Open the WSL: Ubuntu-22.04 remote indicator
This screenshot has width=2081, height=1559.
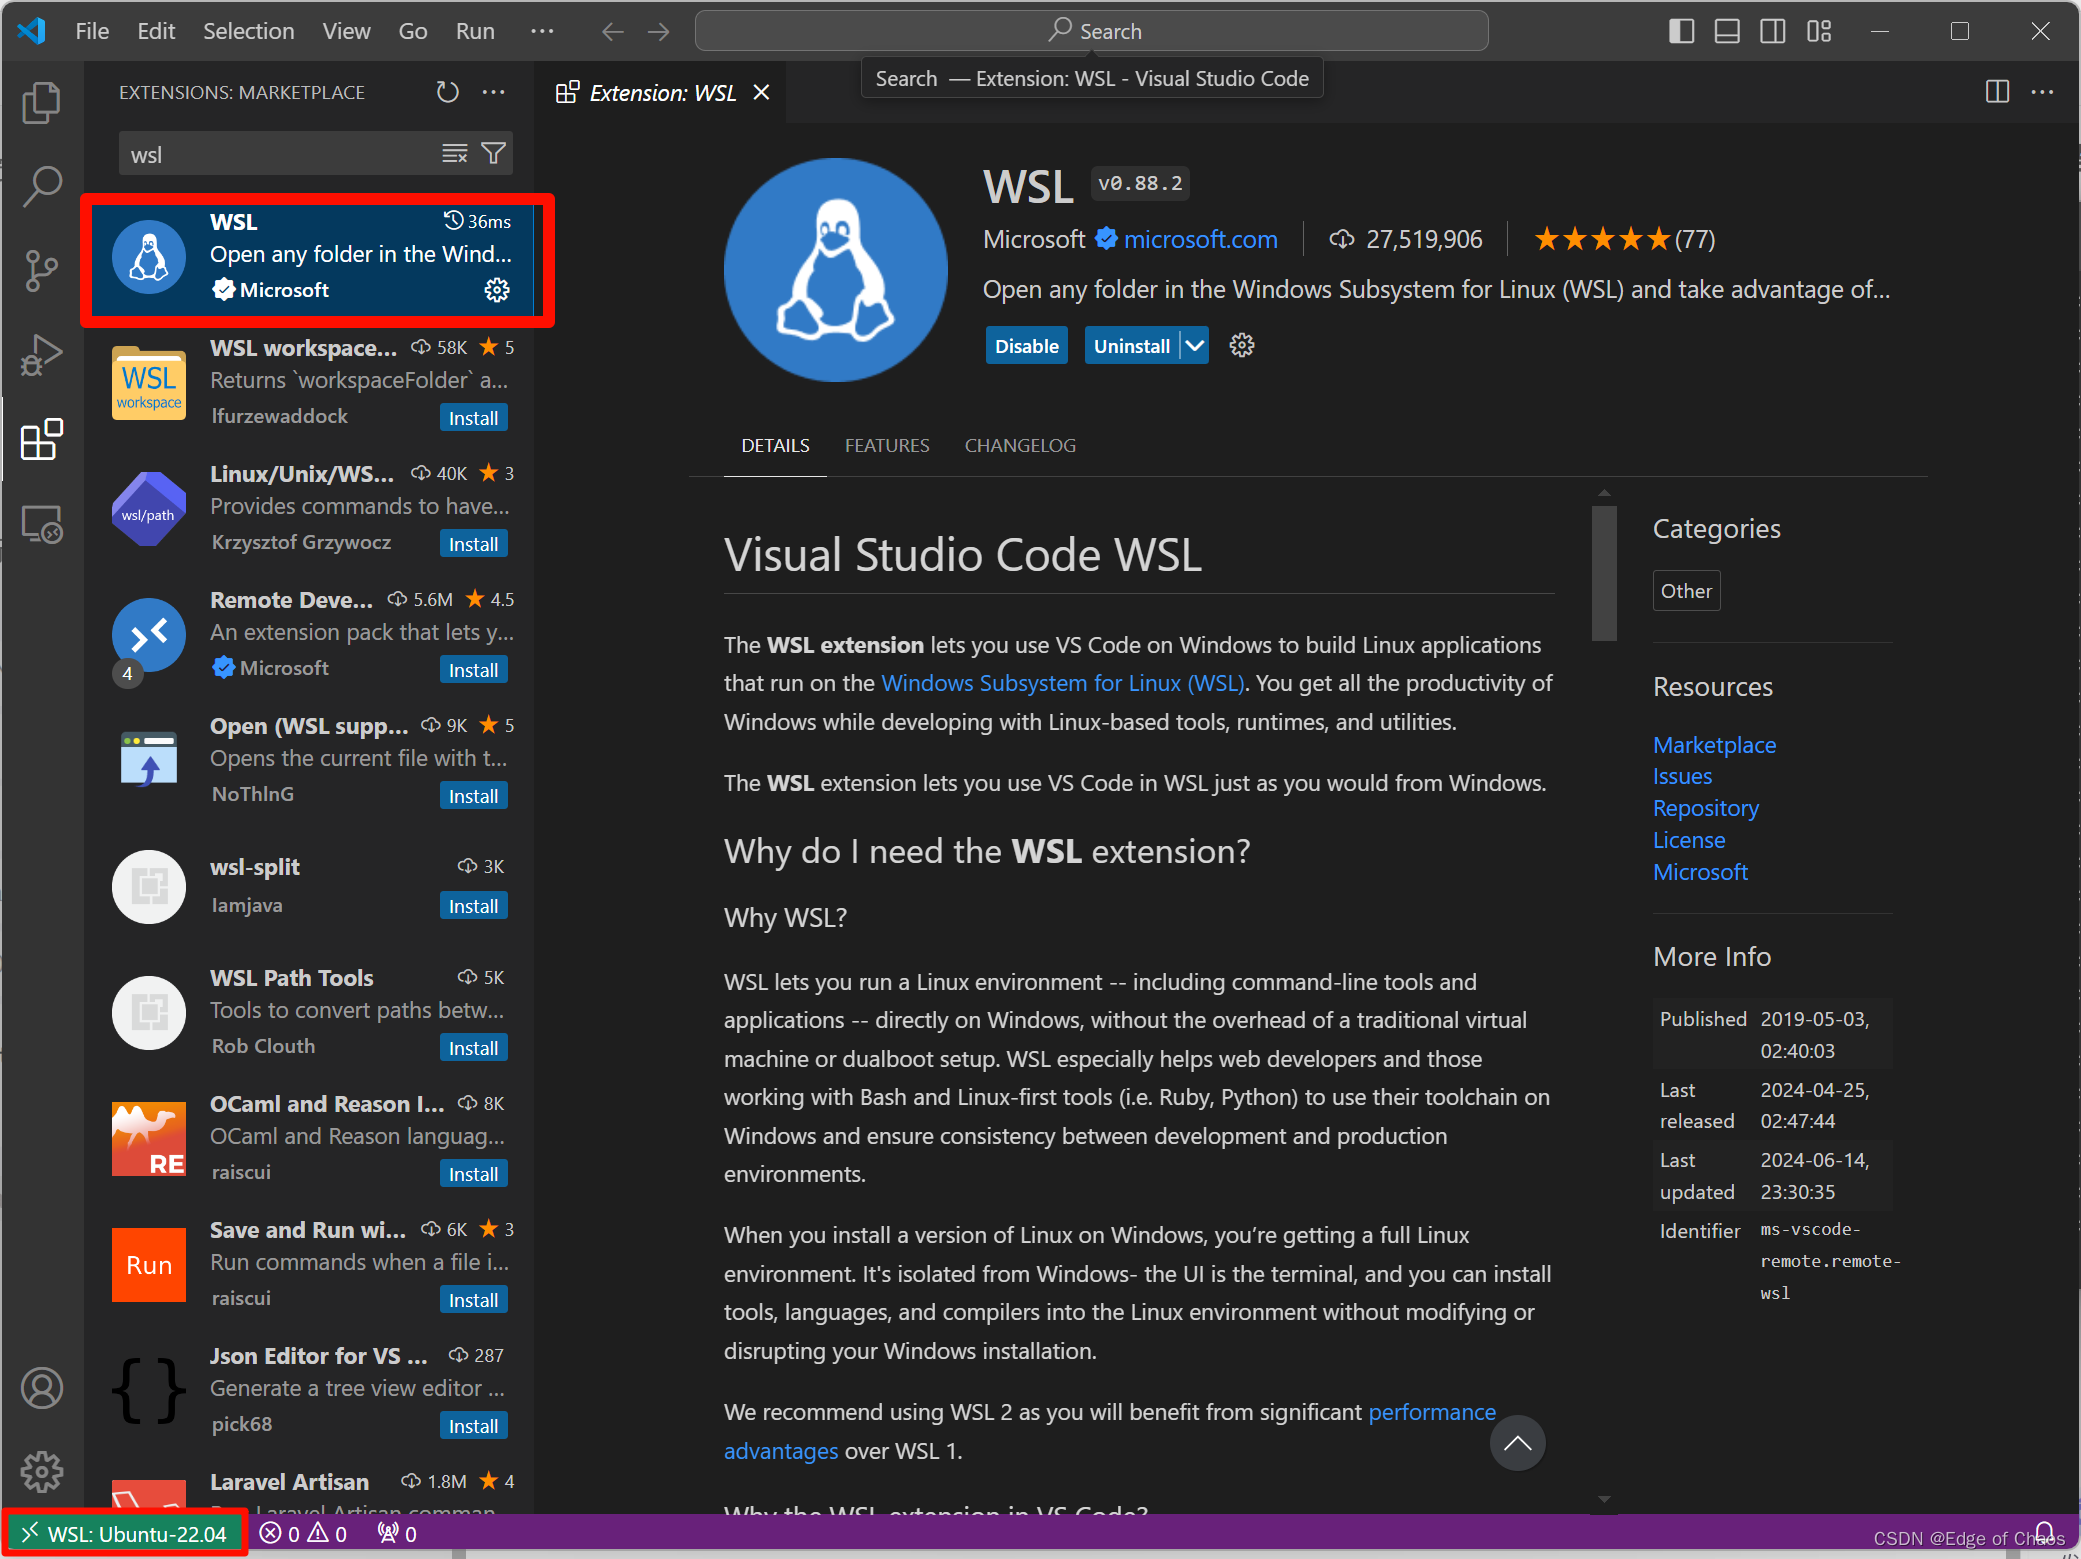[125, 1534]
